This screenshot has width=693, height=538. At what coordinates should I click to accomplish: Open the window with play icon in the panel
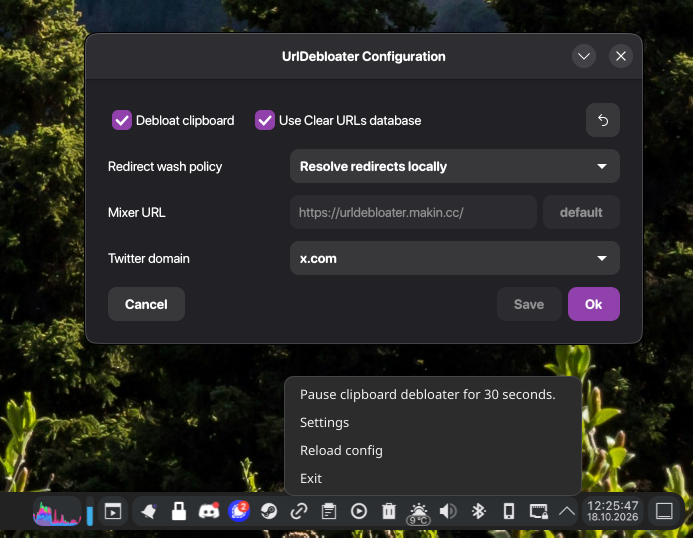coord(113,511)
